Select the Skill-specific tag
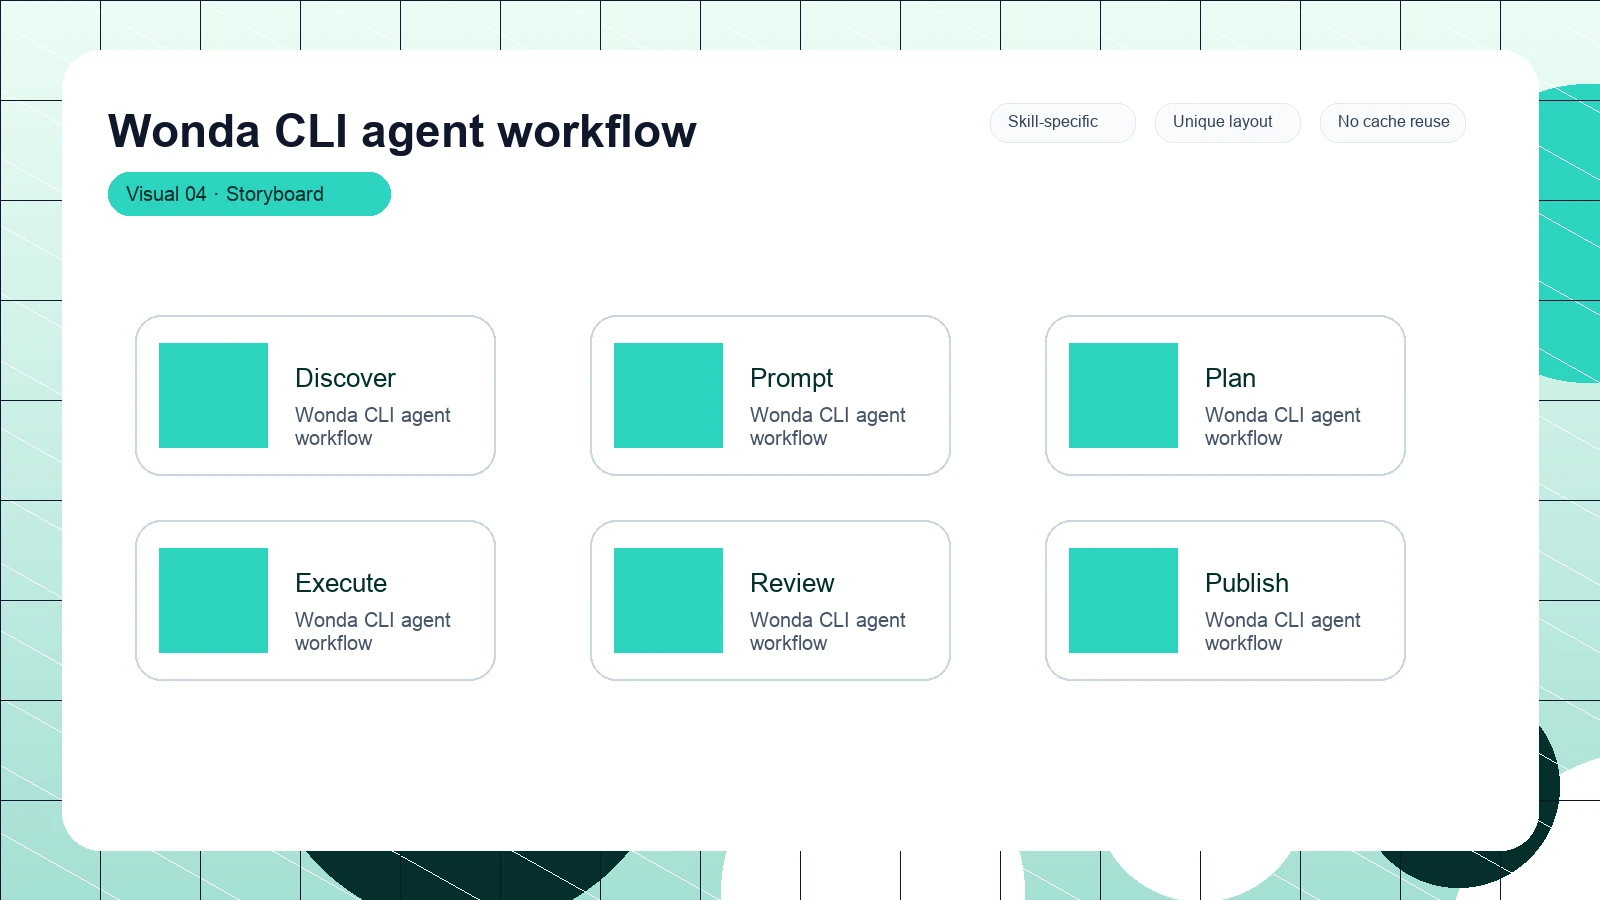 [x=1063, y=123]
